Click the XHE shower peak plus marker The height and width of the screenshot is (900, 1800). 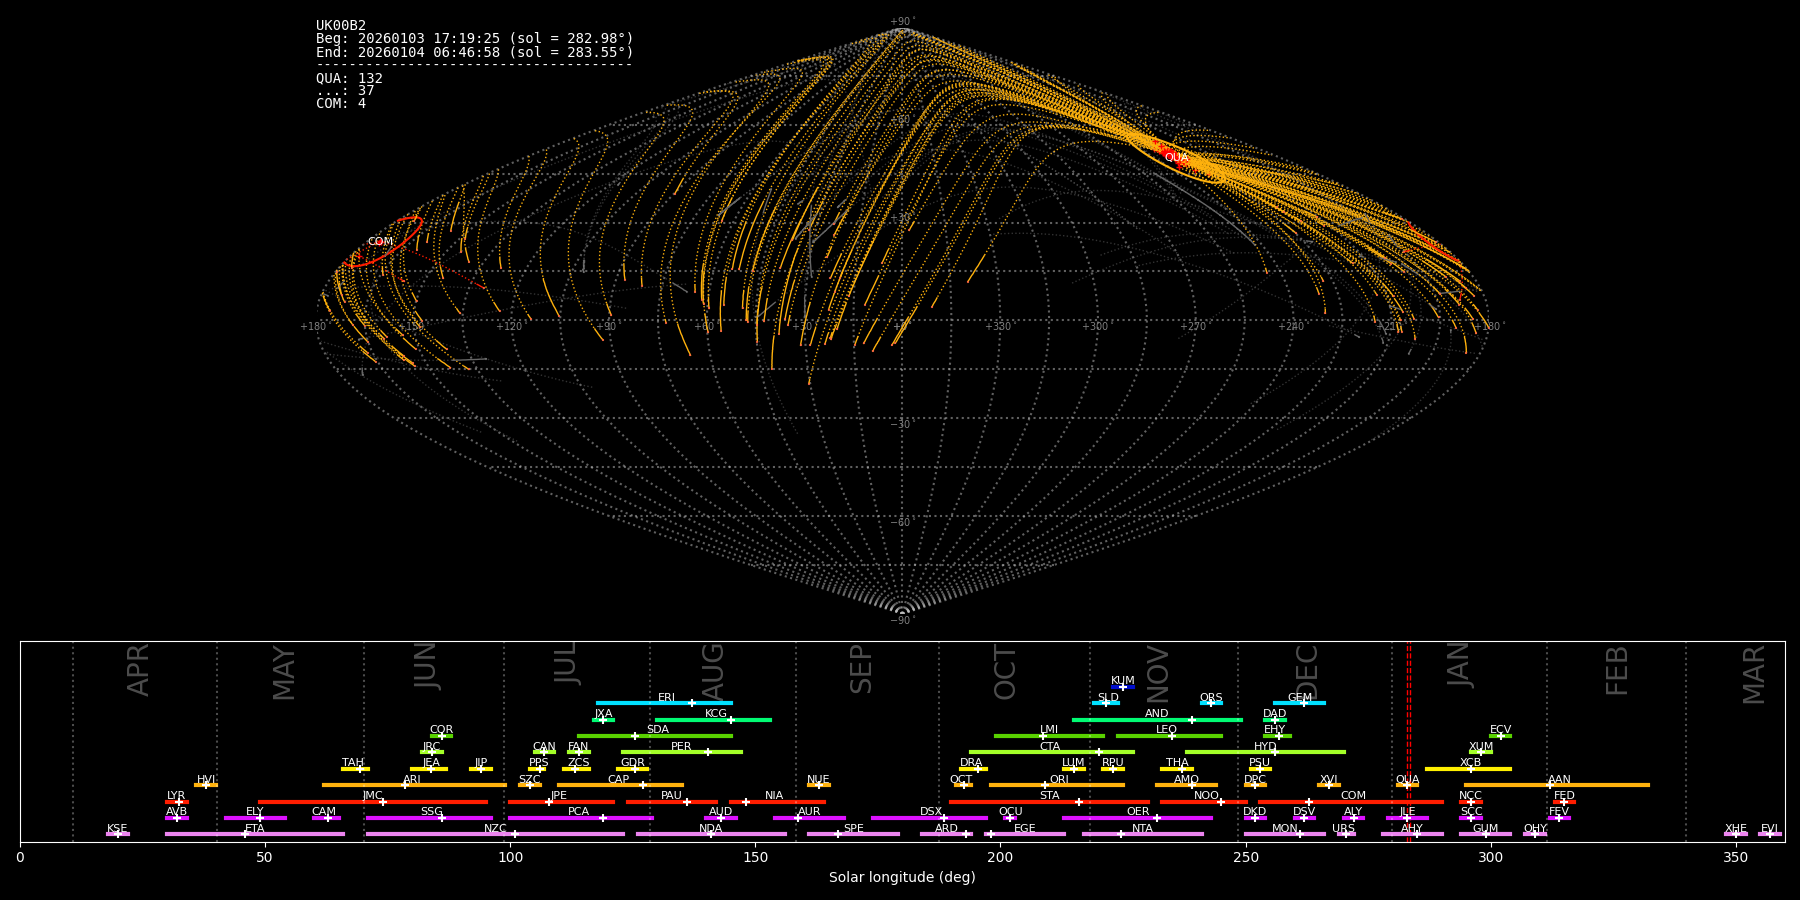pyautogui.click(x=1735, y=834)
